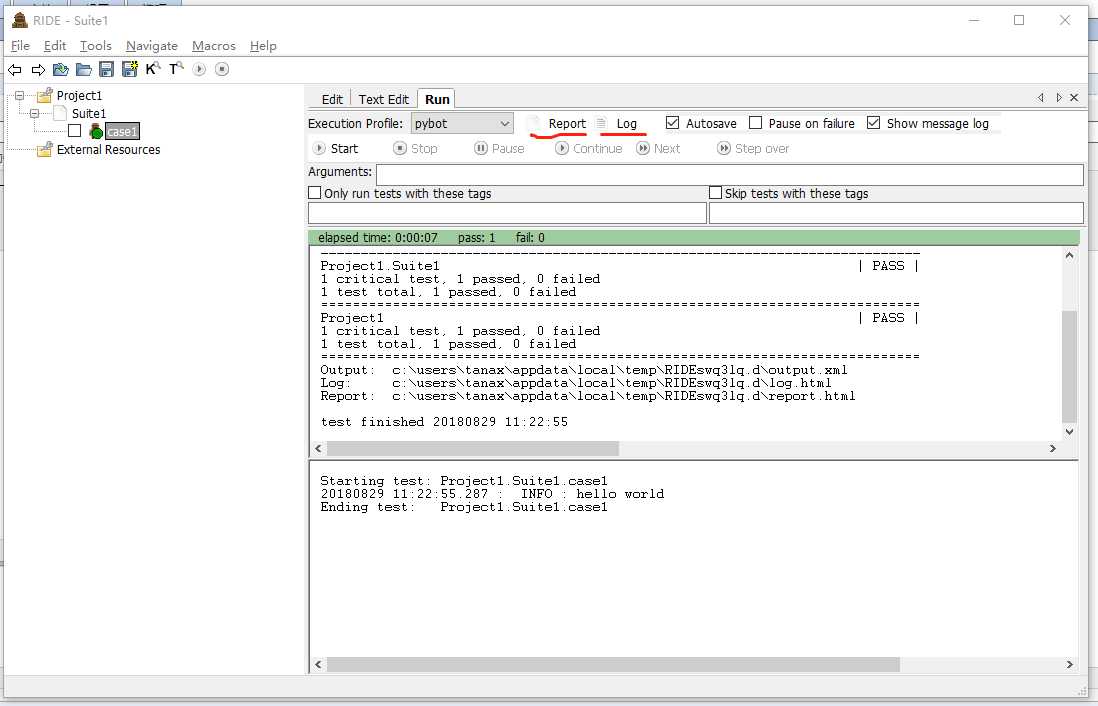Click the green passed-test robot icon for case1
Image resolution: width=1098 pixels, height=706 pixels.
coord(96,131)
